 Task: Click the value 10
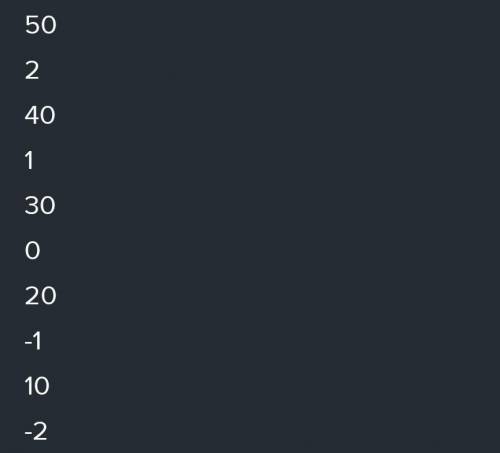tap(37, 386)
